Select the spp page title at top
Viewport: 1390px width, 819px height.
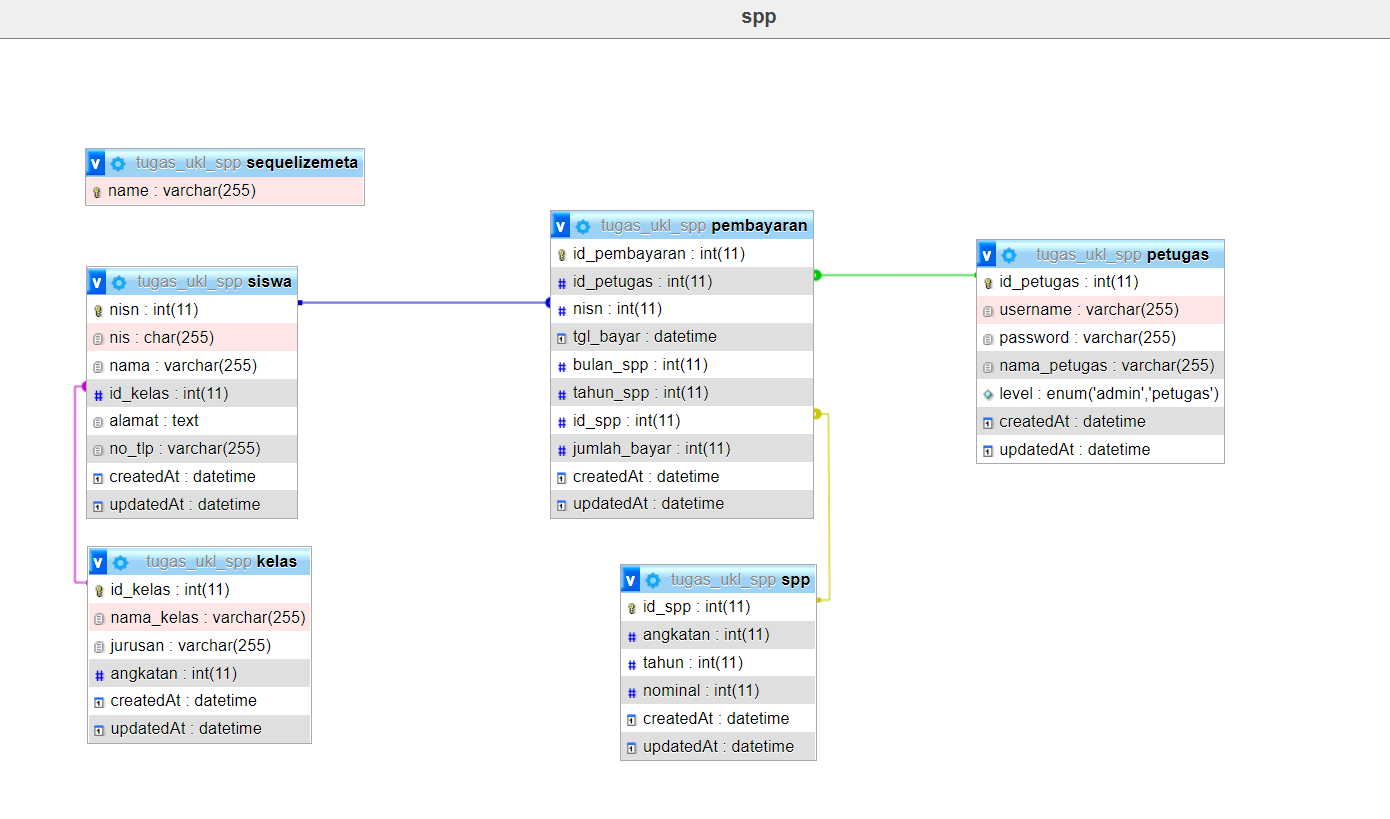[759, 17]
